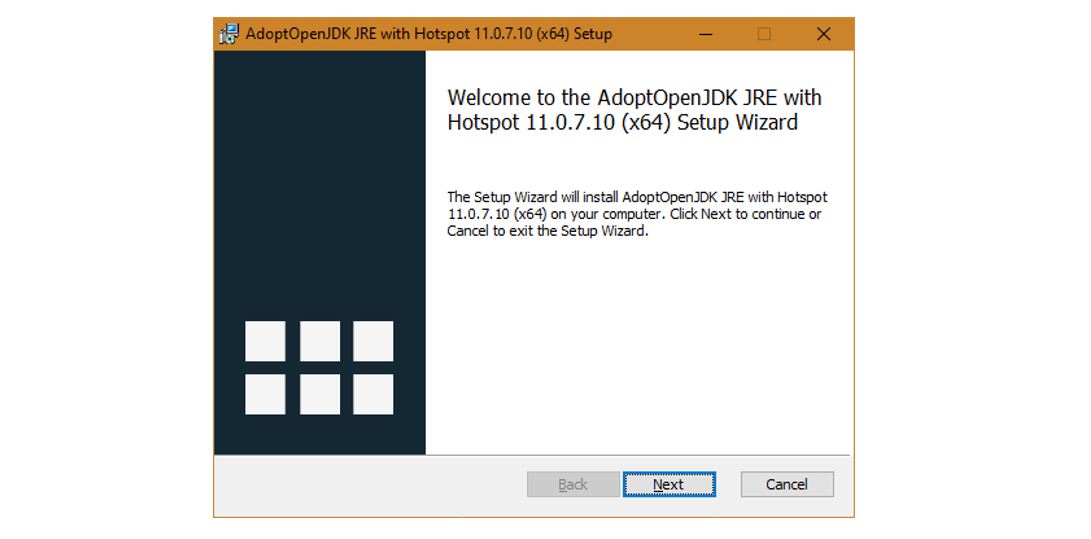1091x539 pixels.
Task: Close the Setup window with the X
Action: pos(824,34)
